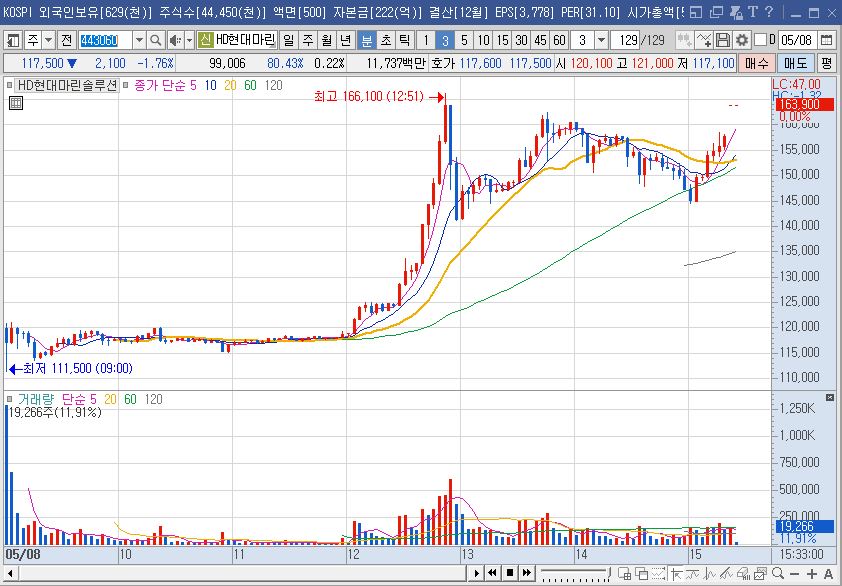
Task: Click the horizontal scrollbar left arrow
Action: tap(11, 573)
